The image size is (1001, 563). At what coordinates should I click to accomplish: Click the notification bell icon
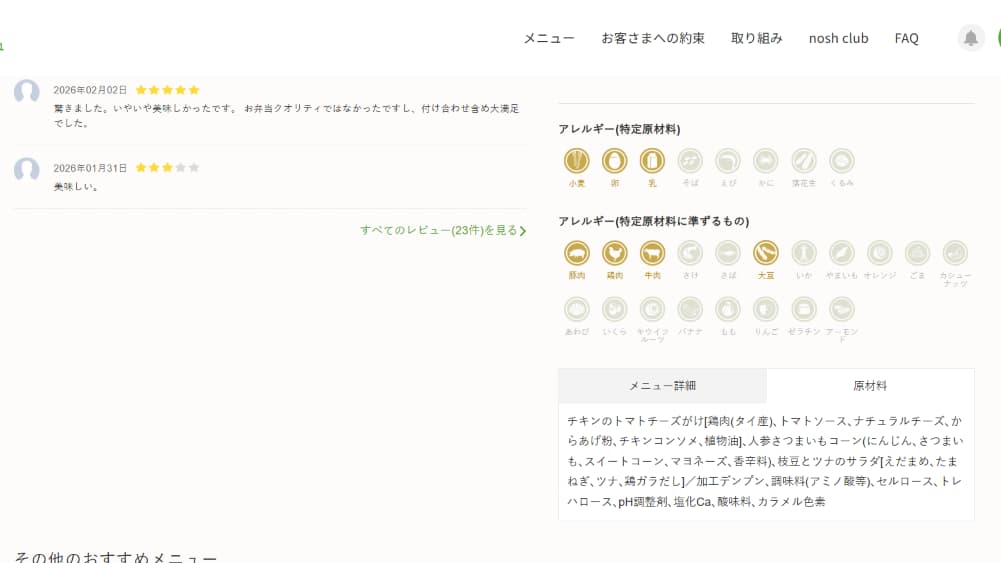[x=970, y=38]
